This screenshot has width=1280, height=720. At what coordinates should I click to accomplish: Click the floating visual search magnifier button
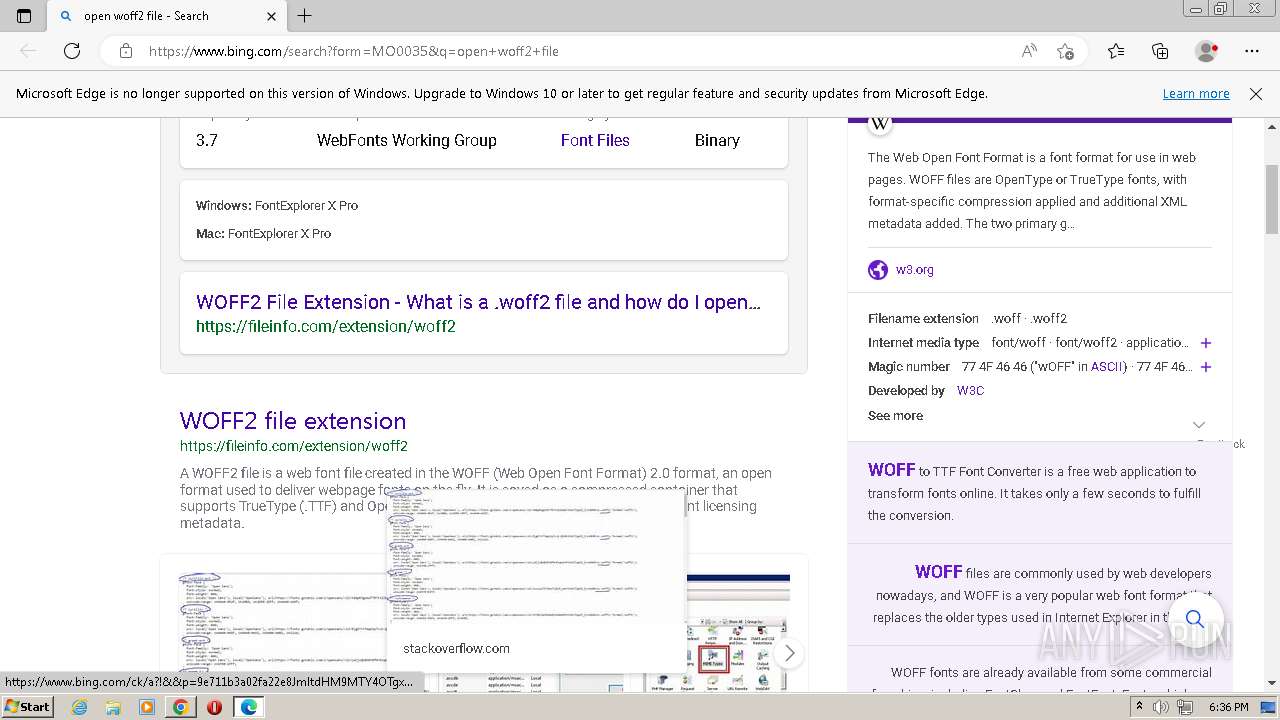(1194, 619)
